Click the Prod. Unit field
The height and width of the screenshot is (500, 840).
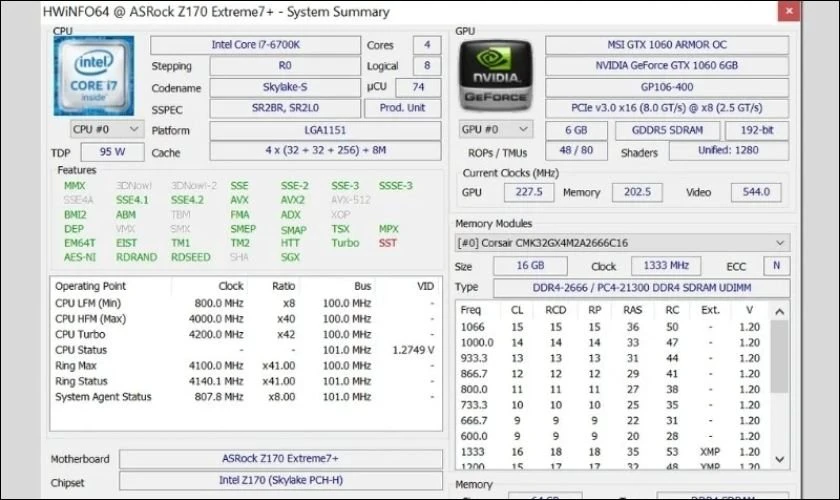point(402,108)
